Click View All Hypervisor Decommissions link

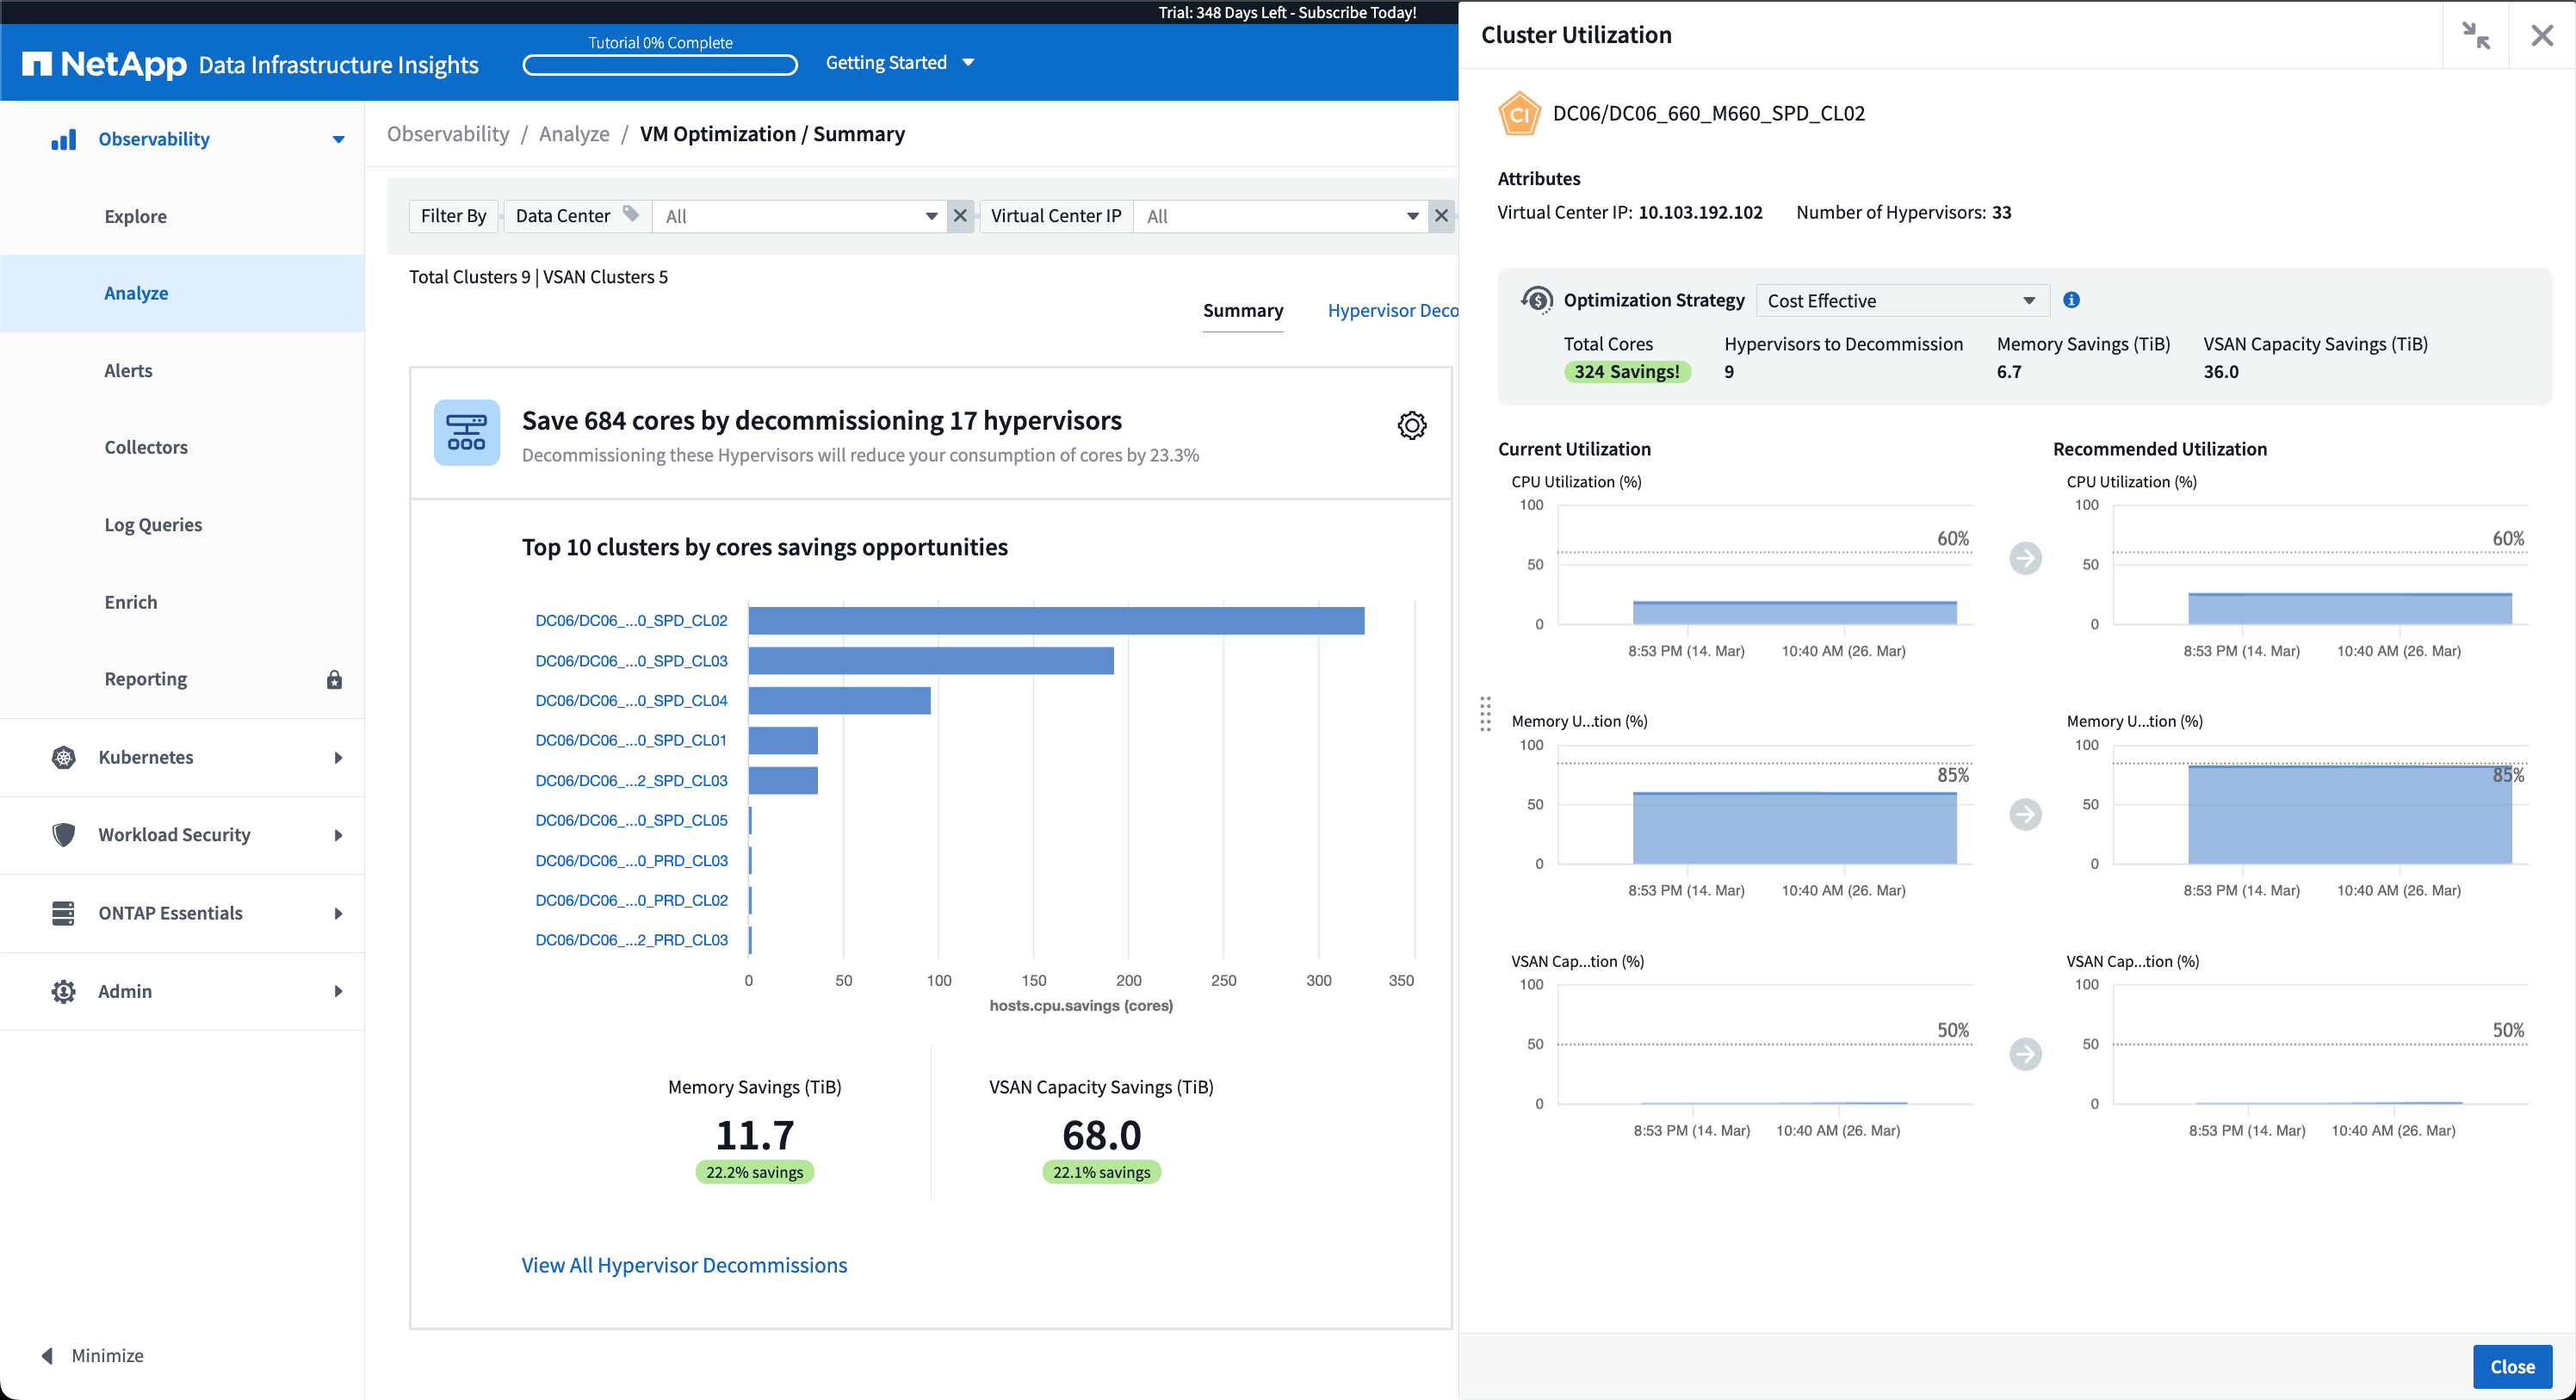point(683,1265)
